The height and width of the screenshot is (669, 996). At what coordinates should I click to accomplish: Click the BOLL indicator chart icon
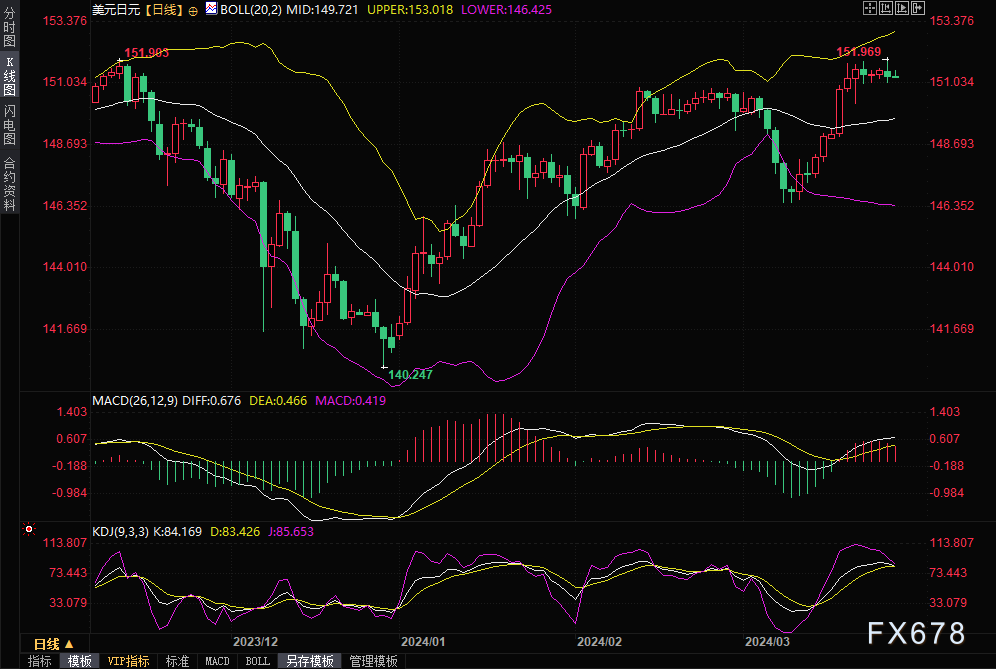(212, 9)
